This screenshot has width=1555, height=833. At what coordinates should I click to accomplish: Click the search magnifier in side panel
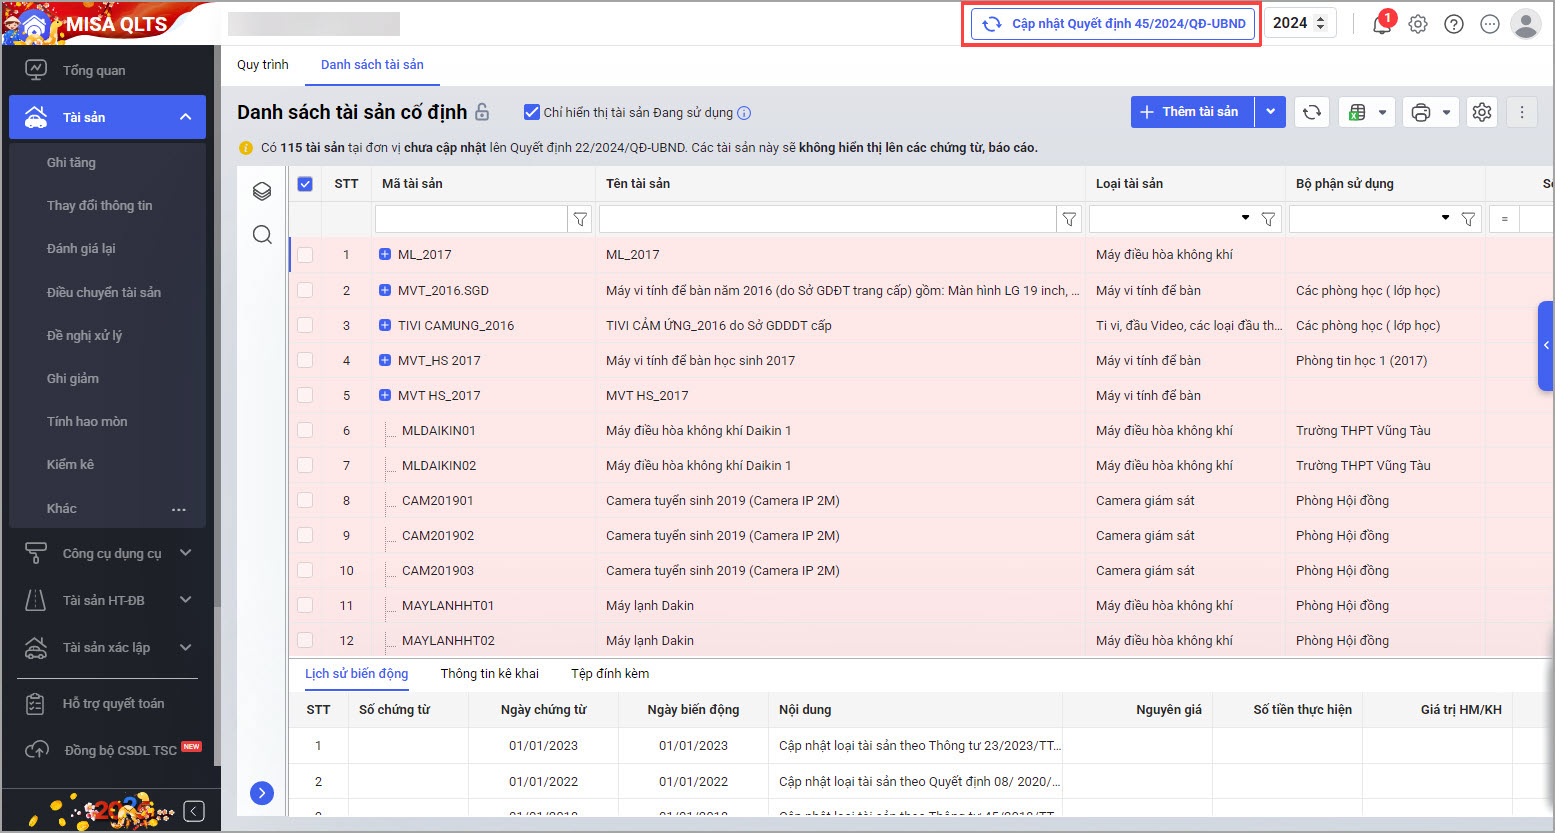(262, 234)
